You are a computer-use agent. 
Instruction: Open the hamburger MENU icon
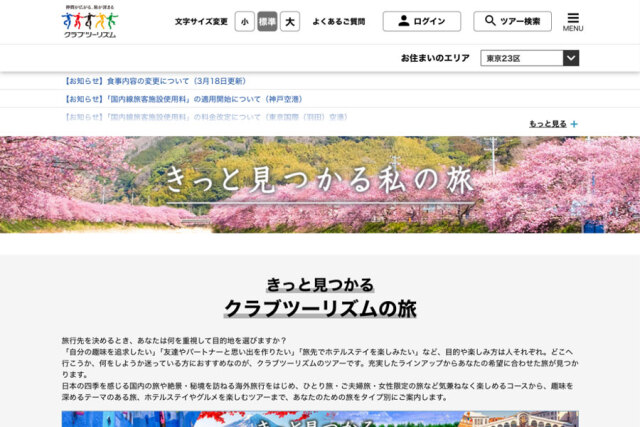pos(573,20)
